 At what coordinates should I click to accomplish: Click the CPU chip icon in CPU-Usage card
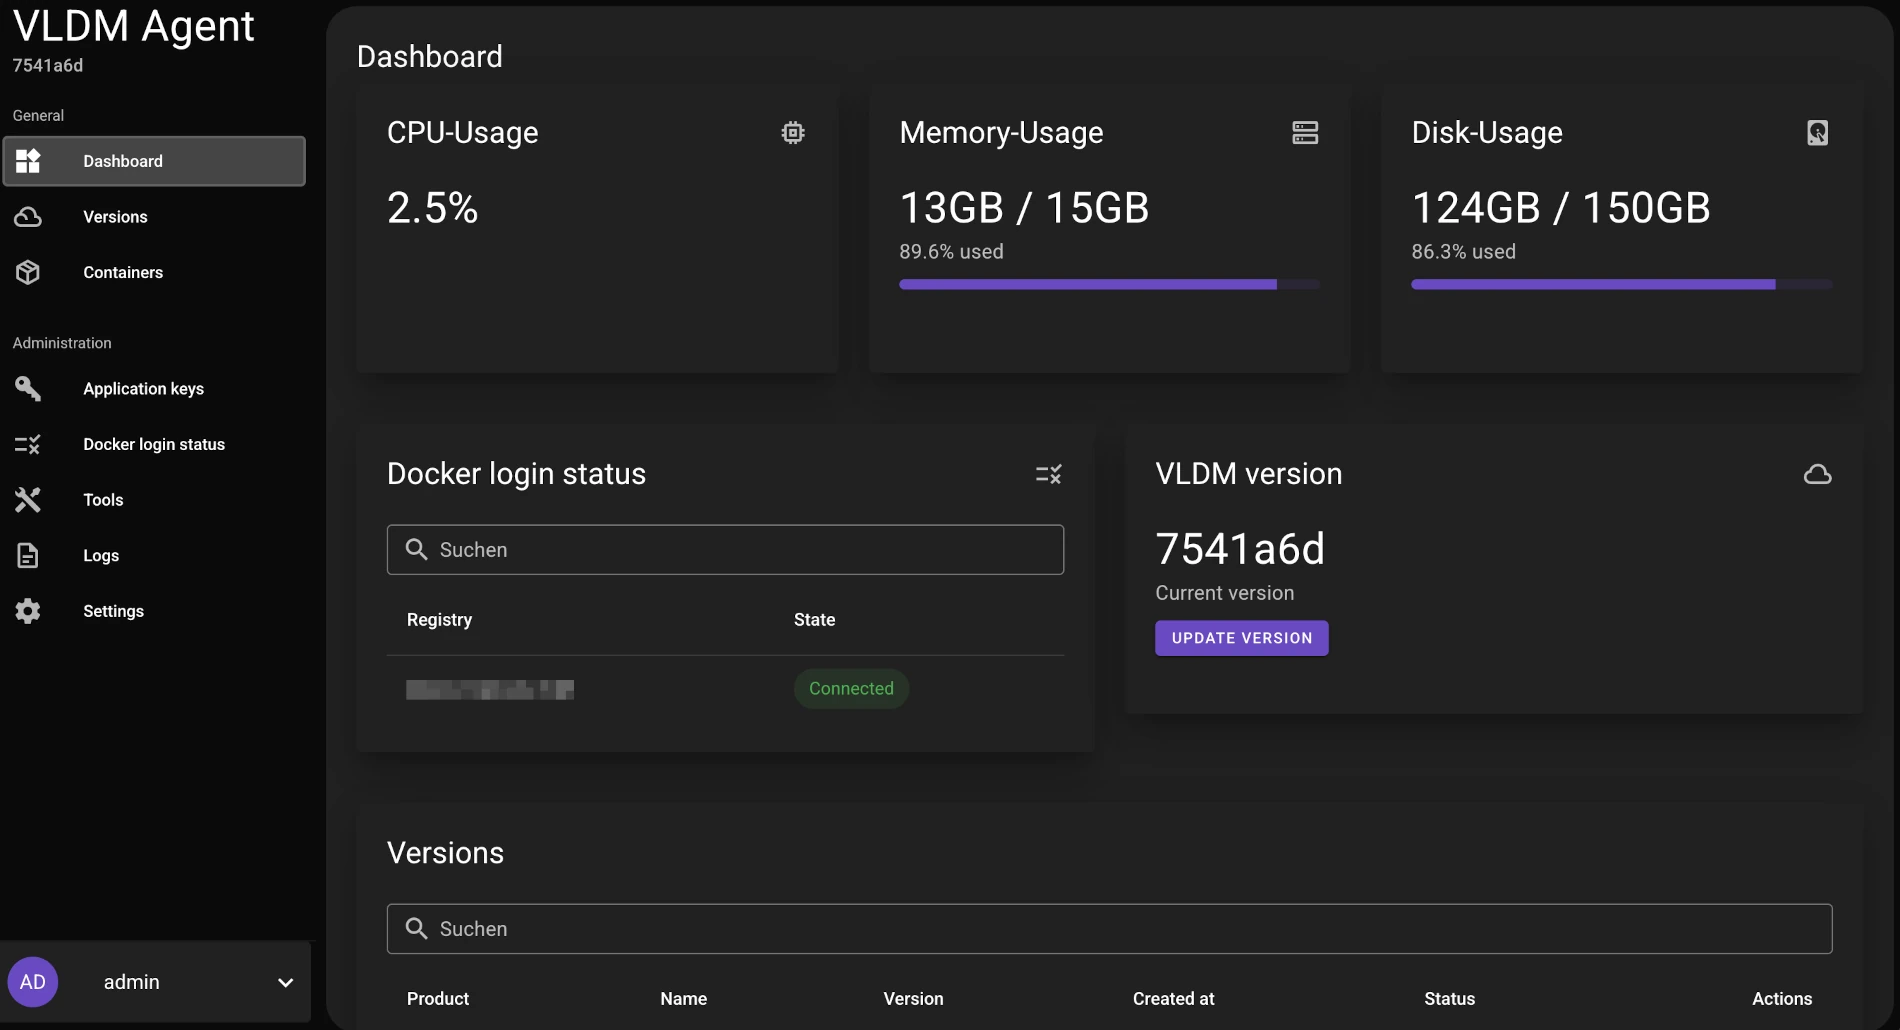(792, 133)
